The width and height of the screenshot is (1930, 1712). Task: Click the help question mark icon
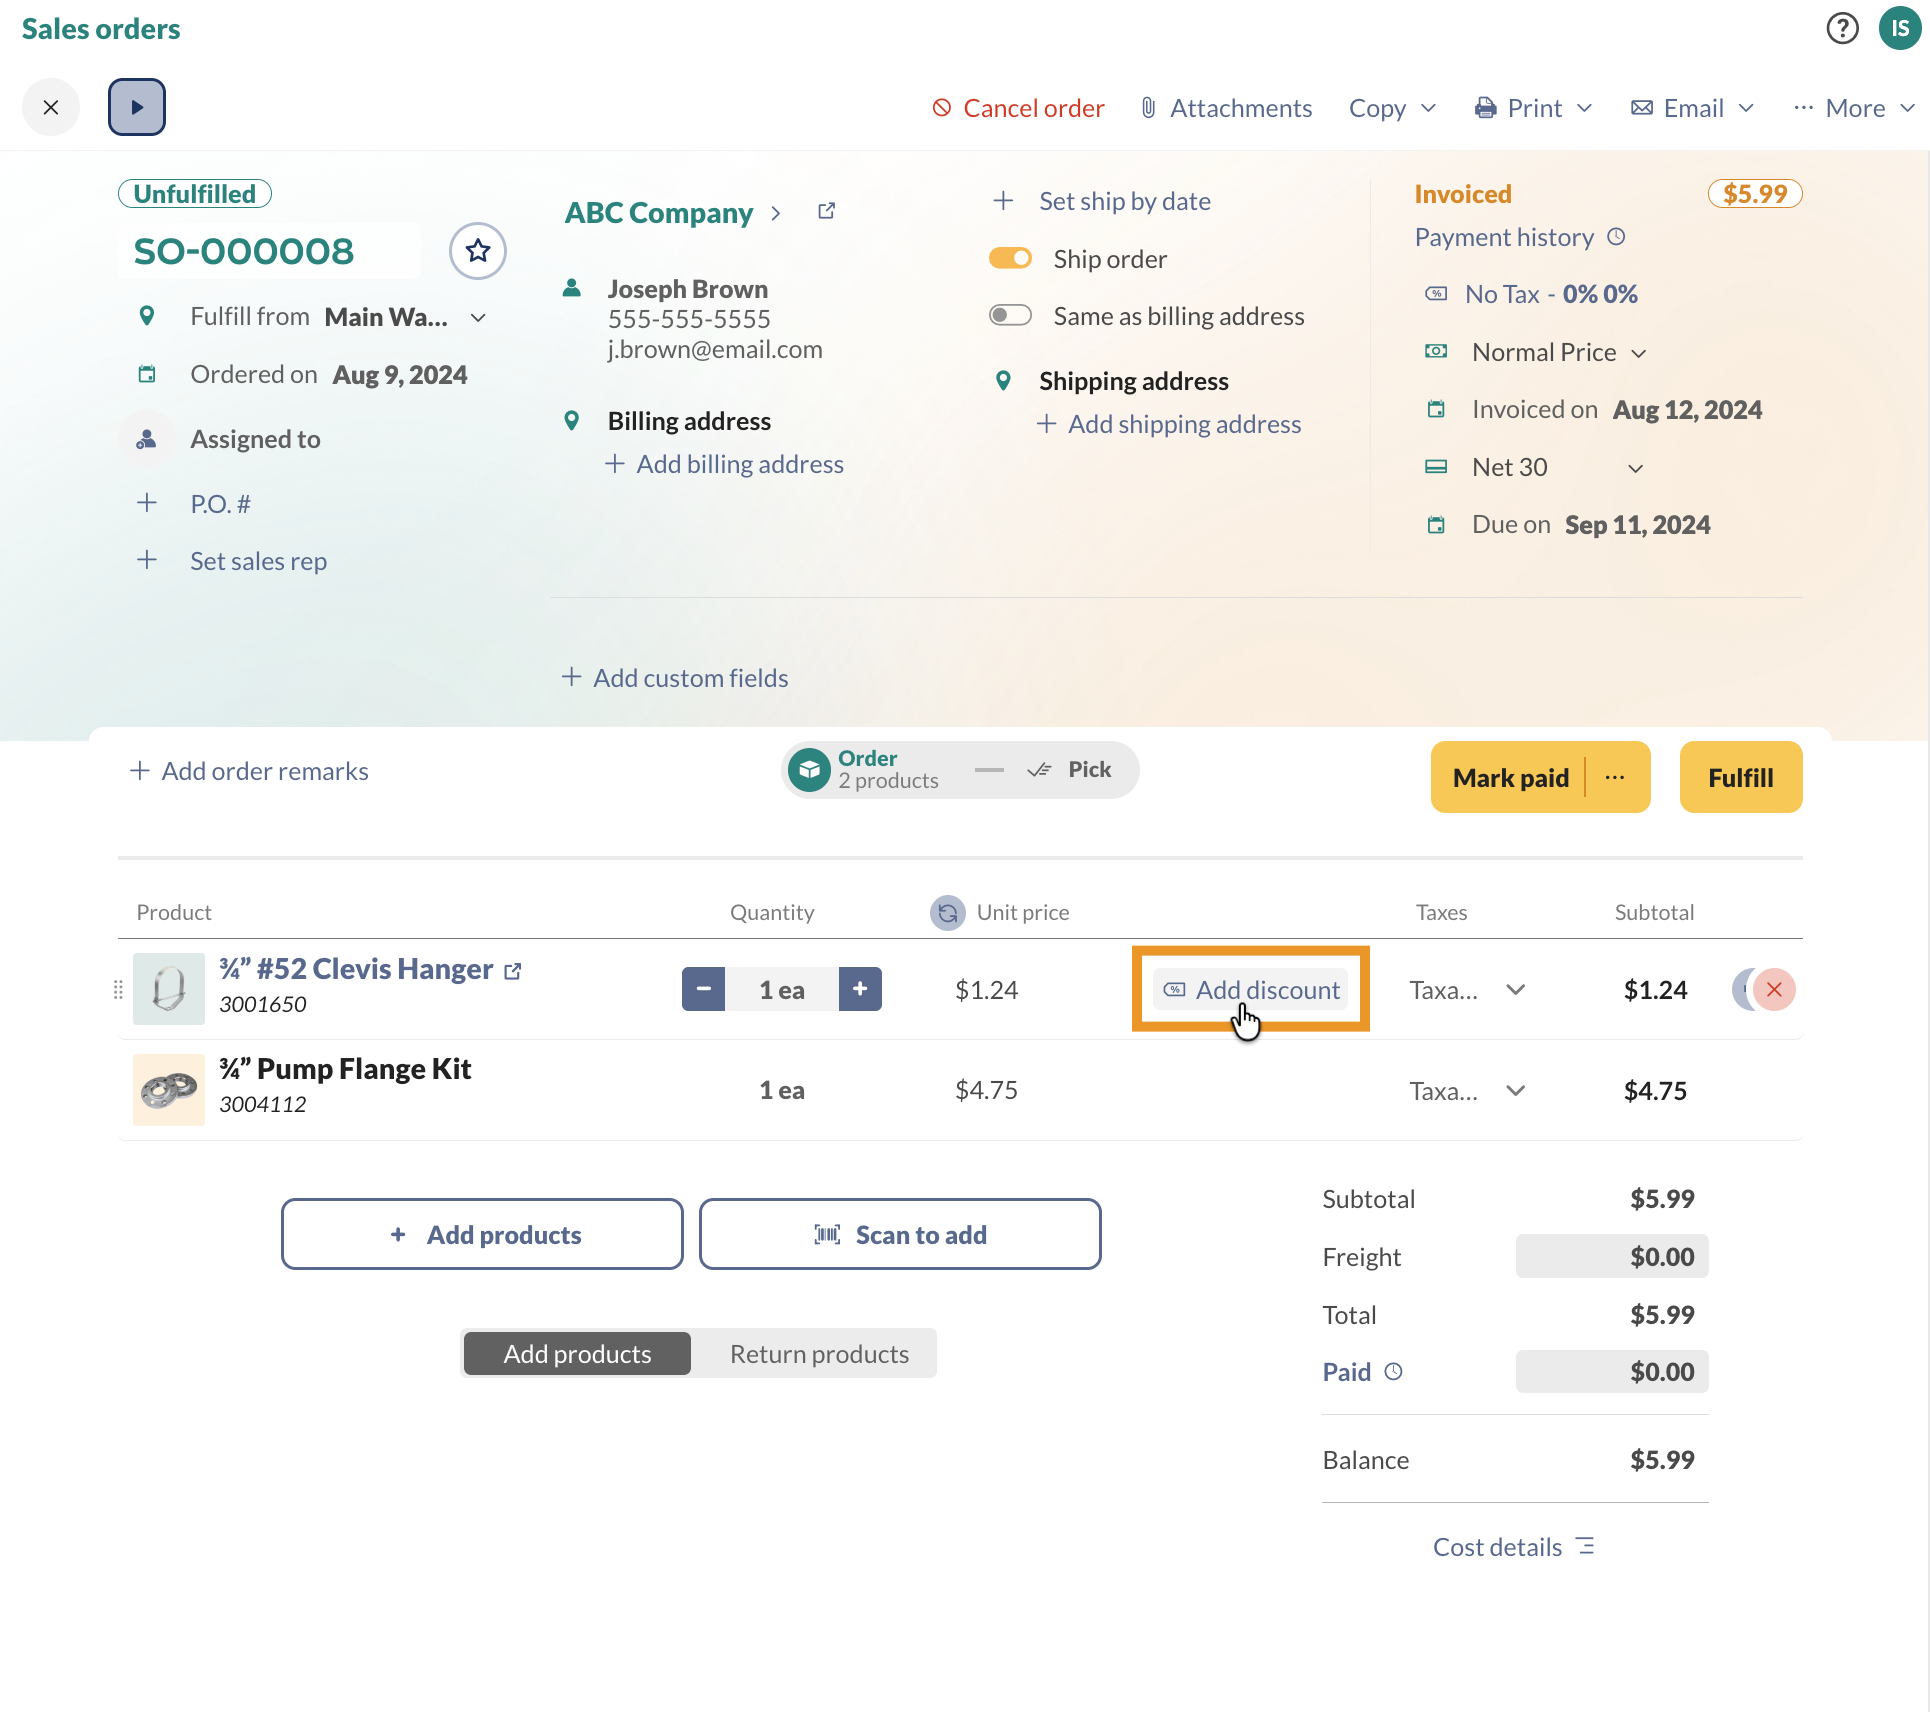click(x=1843, y=28)
